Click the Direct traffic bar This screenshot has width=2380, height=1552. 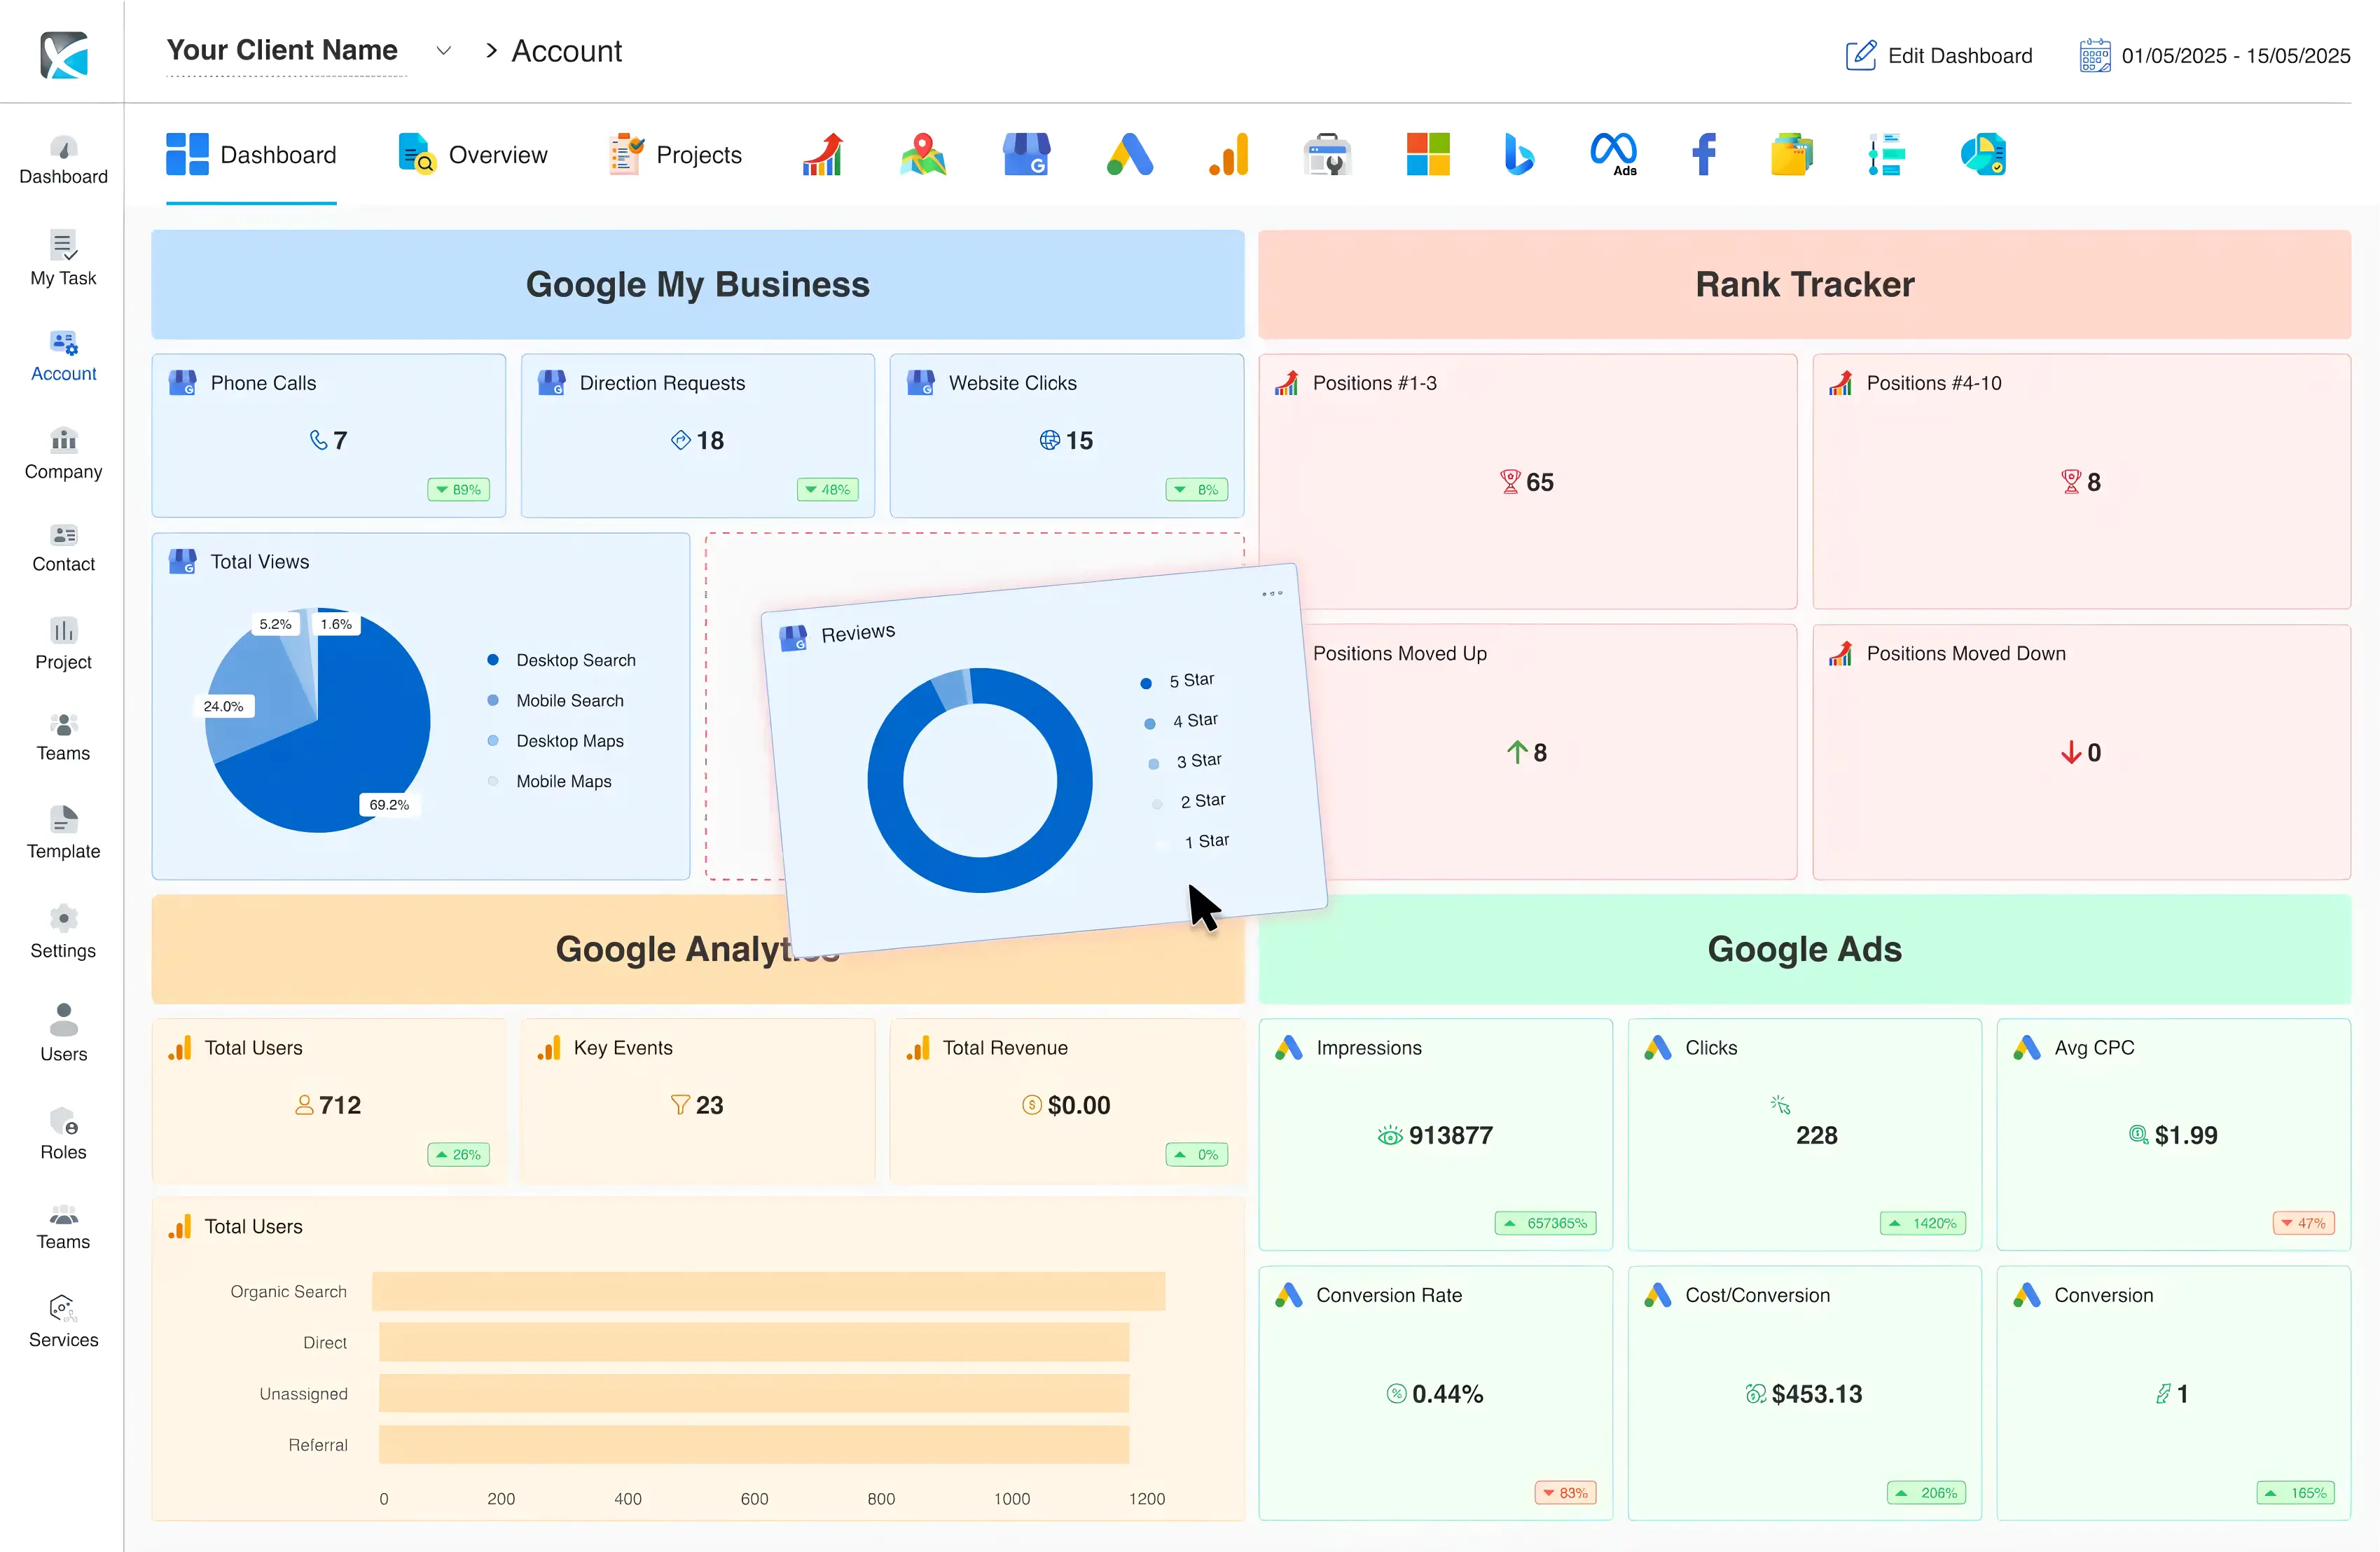pyautogui.click(x=754, y=1342)
